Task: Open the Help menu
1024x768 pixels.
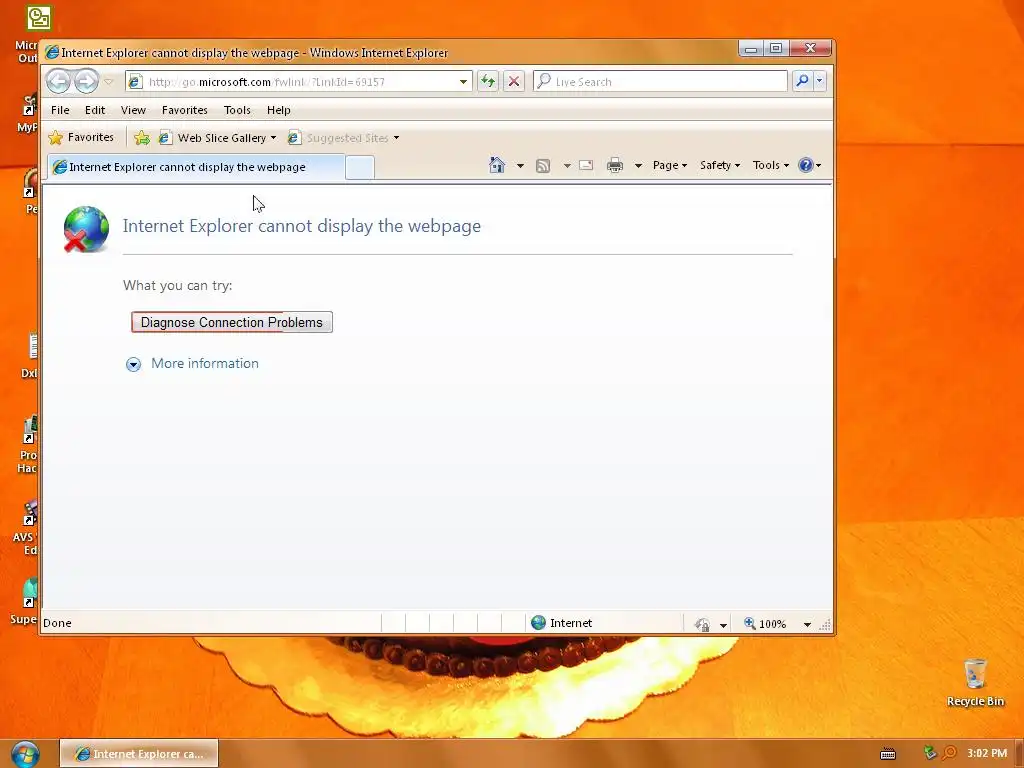Action: tap(279, 110)
